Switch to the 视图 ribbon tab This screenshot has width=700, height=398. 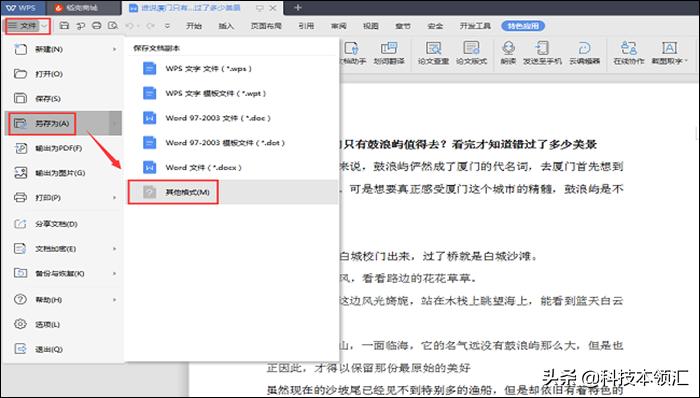pyautogui.click(x=371, y=26)
